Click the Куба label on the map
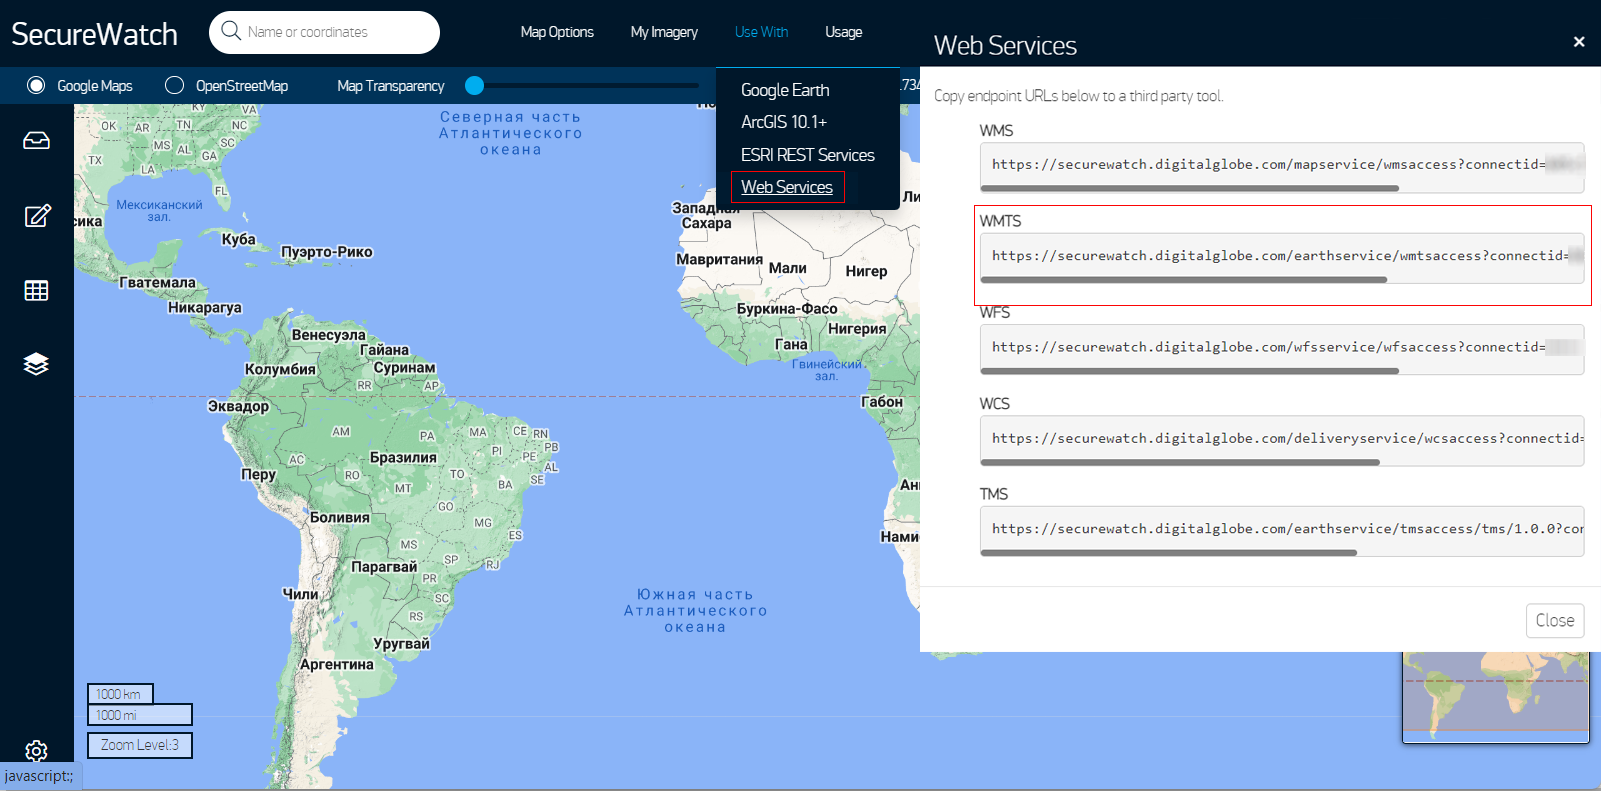 pos(239,239)
